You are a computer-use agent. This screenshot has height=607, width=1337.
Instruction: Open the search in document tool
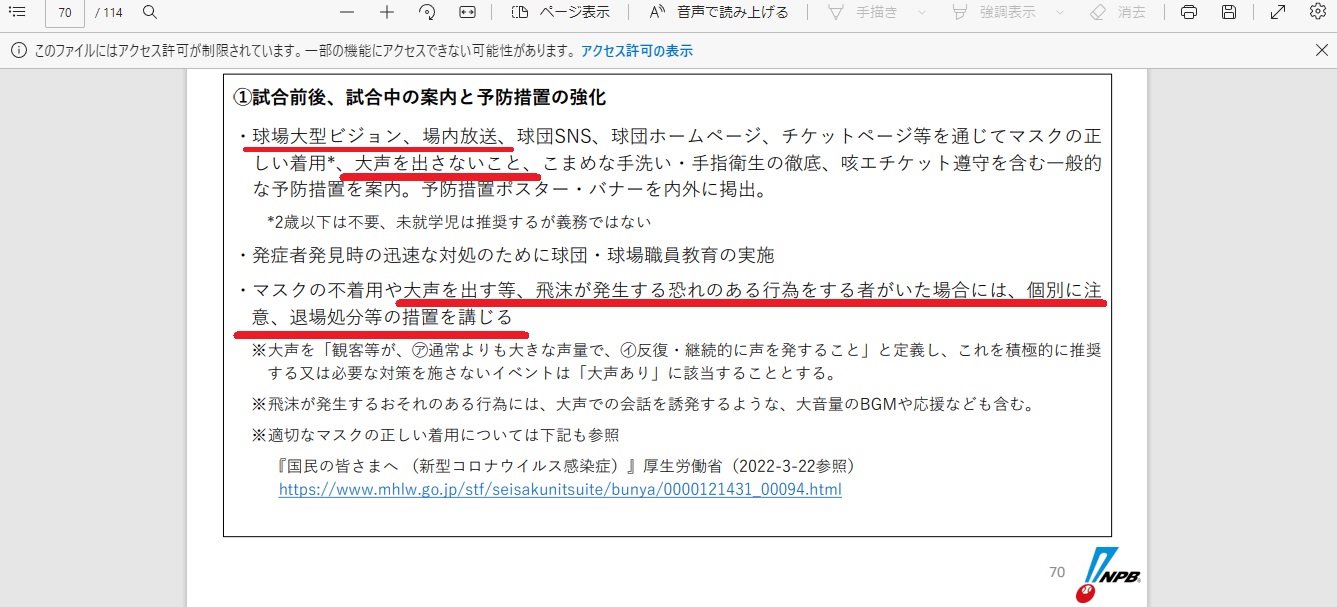[150, 12]
